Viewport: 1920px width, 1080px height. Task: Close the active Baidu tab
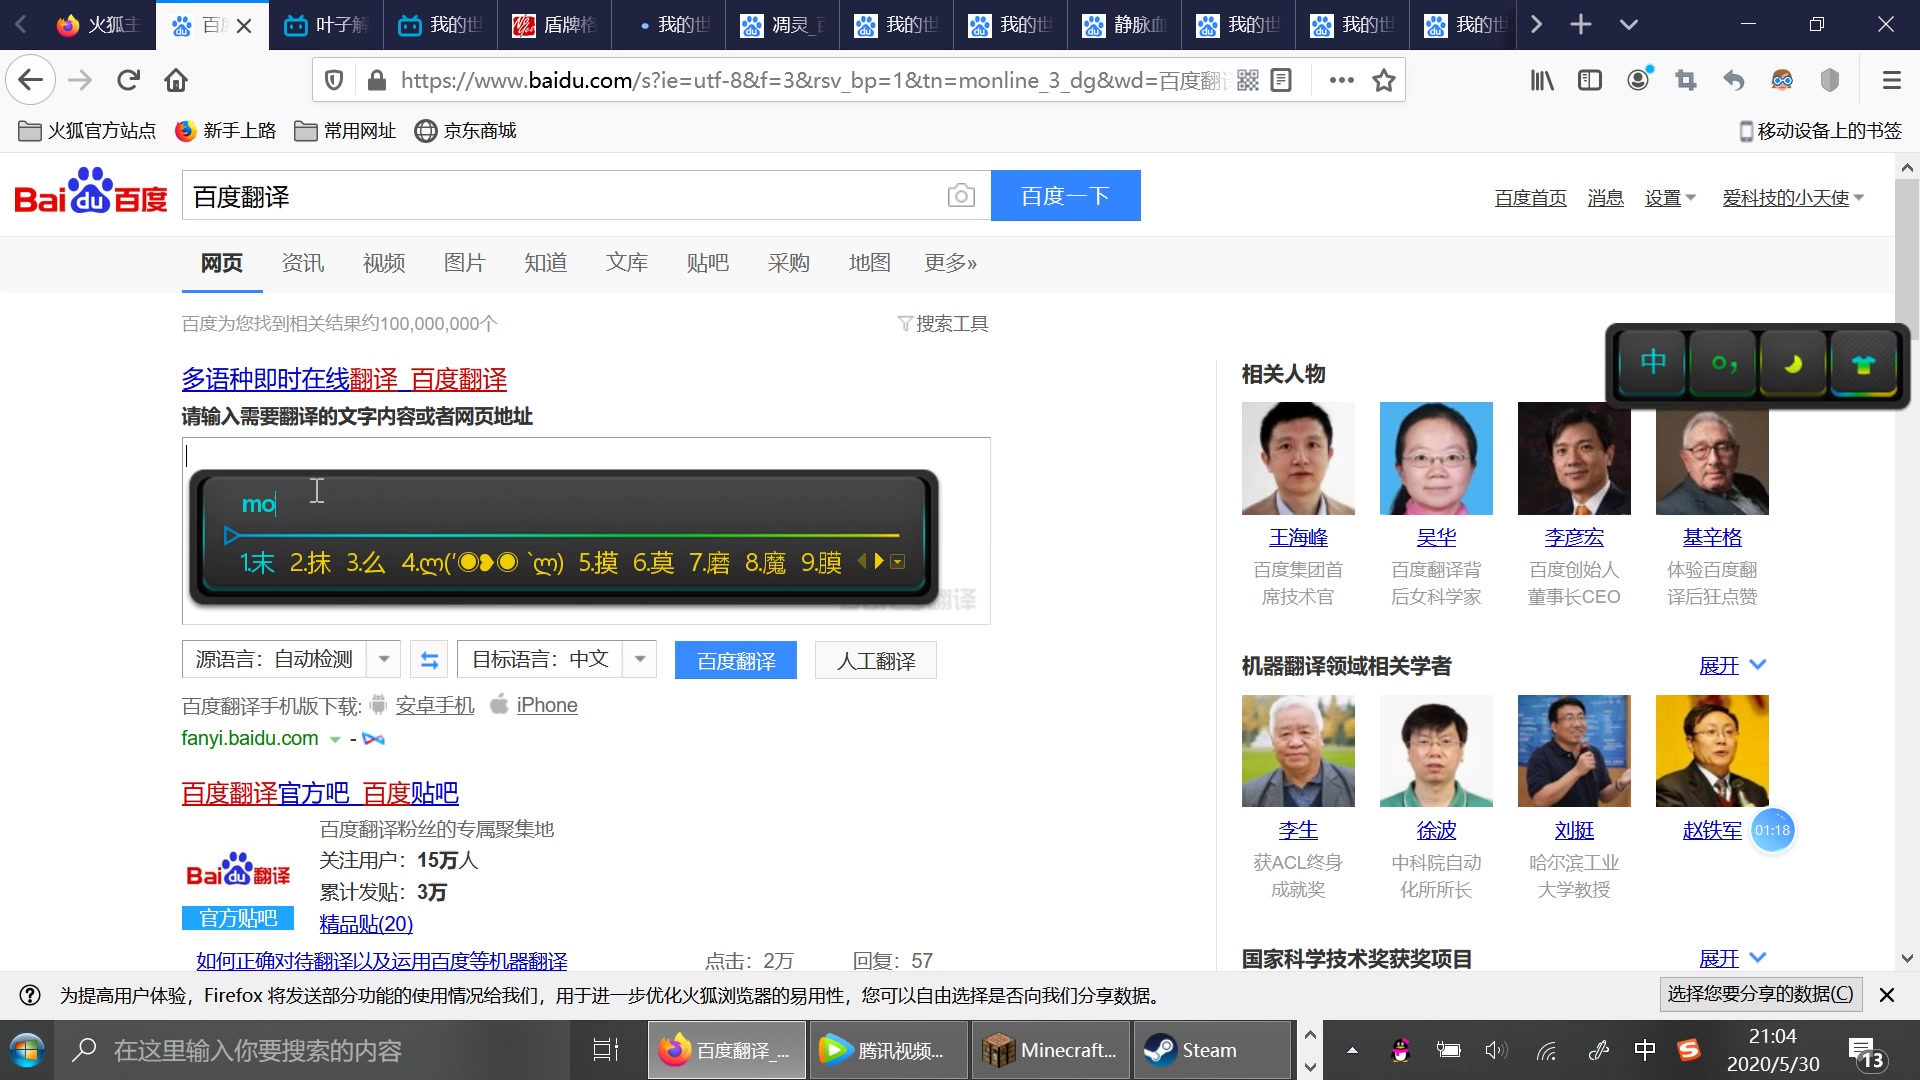[x=244, y=26]
